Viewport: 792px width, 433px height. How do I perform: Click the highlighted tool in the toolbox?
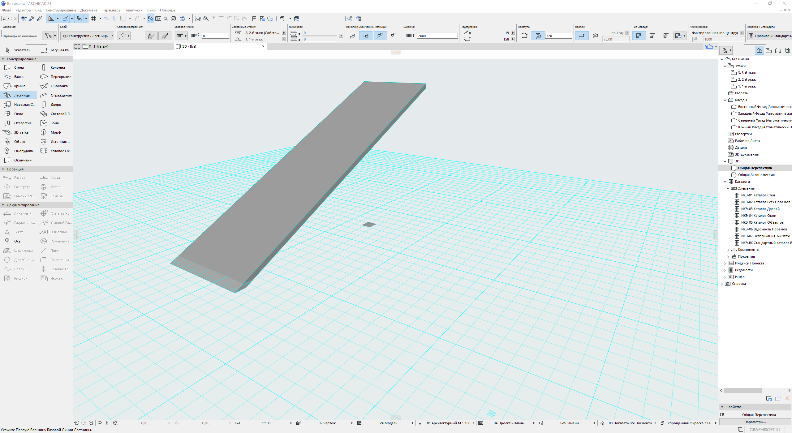click(x=18, y=95)
